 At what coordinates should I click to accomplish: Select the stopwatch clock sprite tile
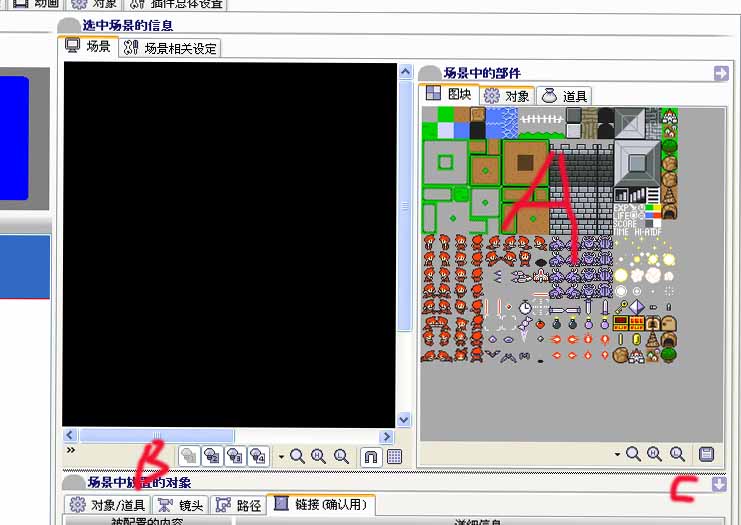525,308
